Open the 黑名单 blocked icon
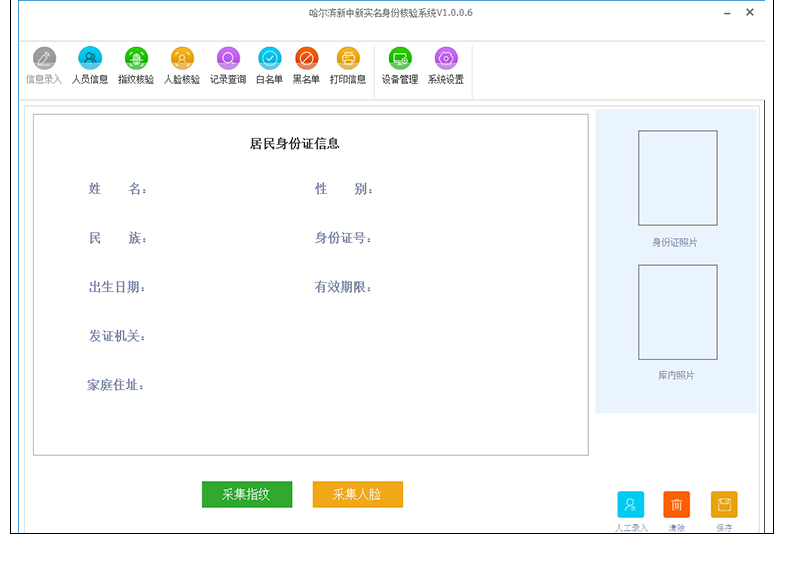The height and width of the screenshot is (572, 790). [x=306, y=58]
